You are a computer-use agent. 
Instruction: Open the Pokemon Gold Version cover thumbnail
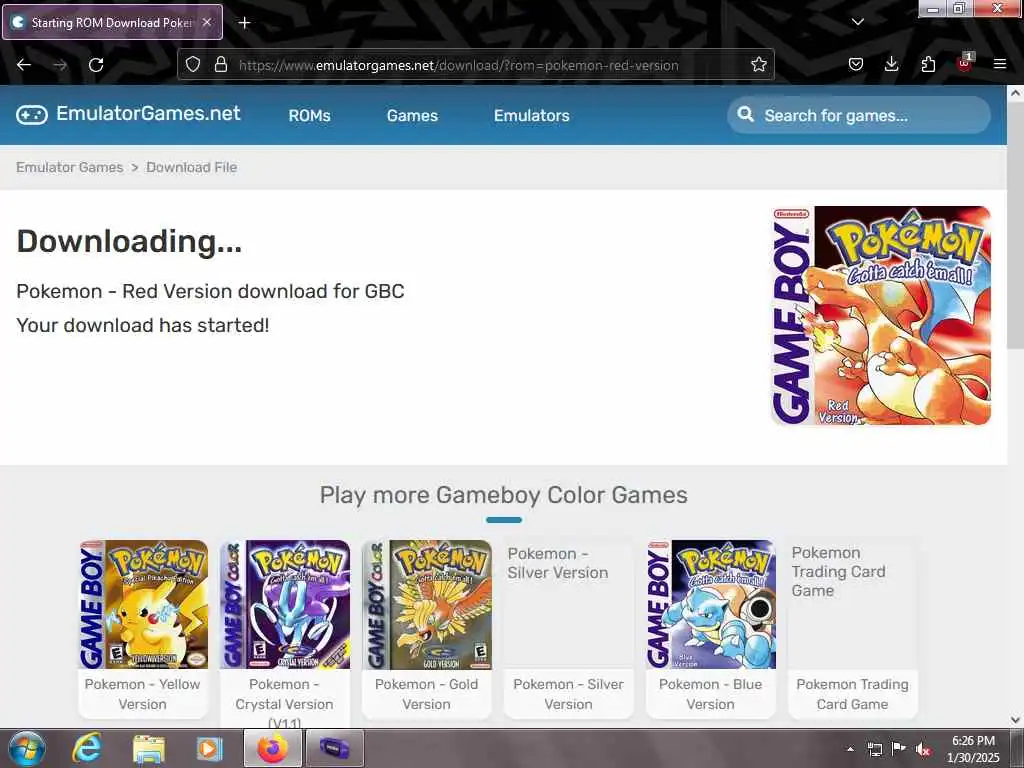point(427,604)
